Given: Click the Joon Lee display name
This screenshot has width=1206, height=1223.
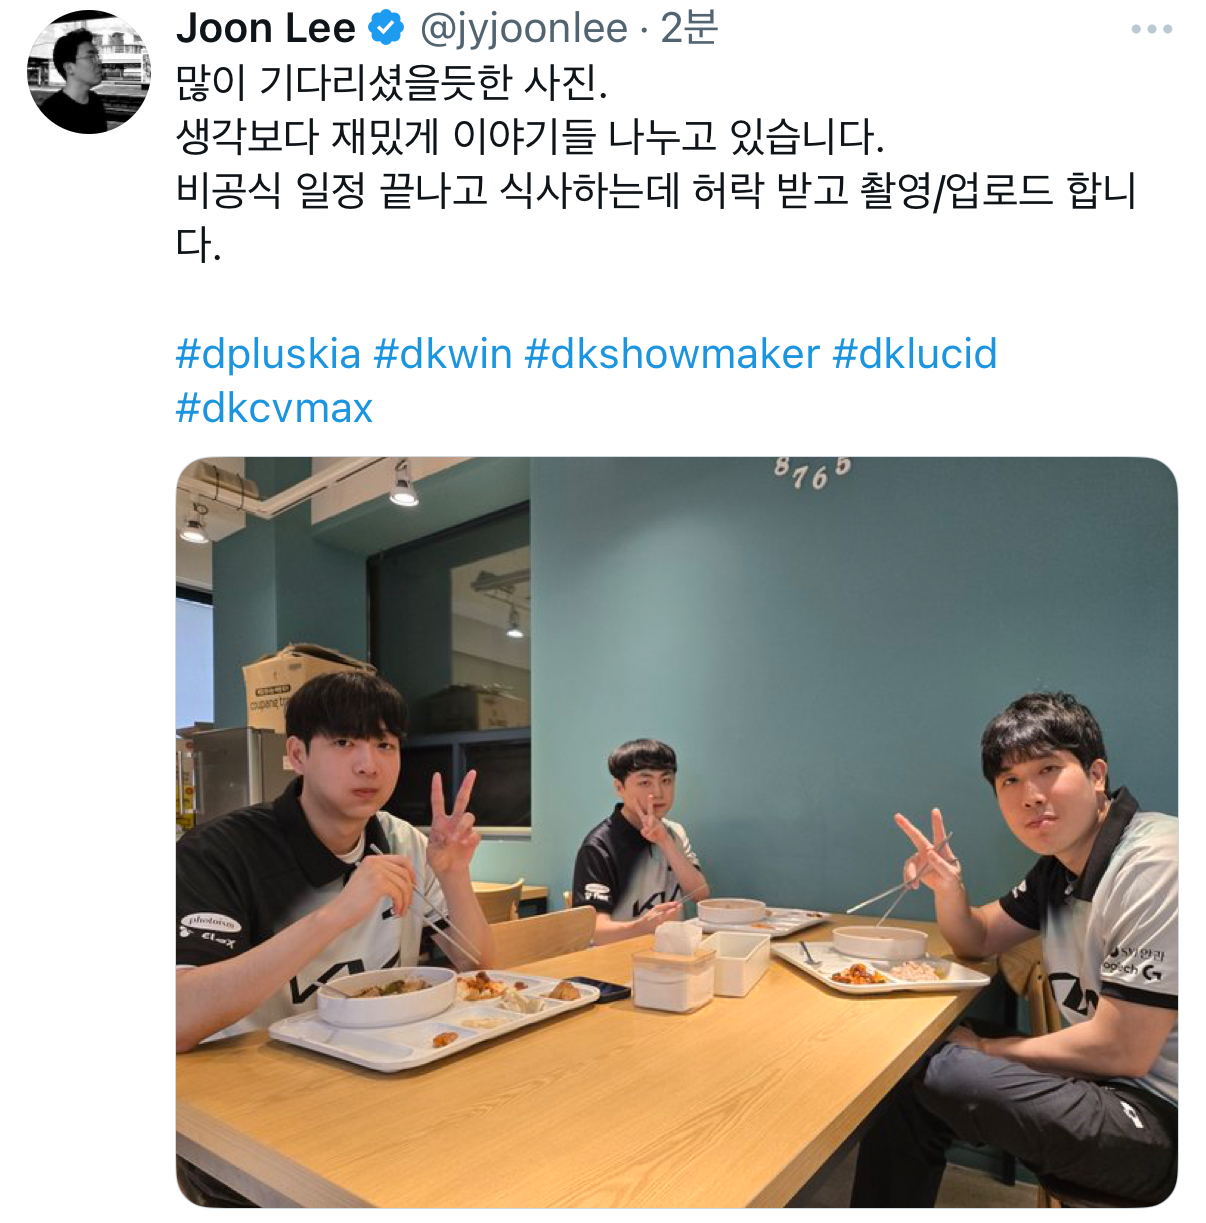Looking at the screenshot, I should point(266,29).
